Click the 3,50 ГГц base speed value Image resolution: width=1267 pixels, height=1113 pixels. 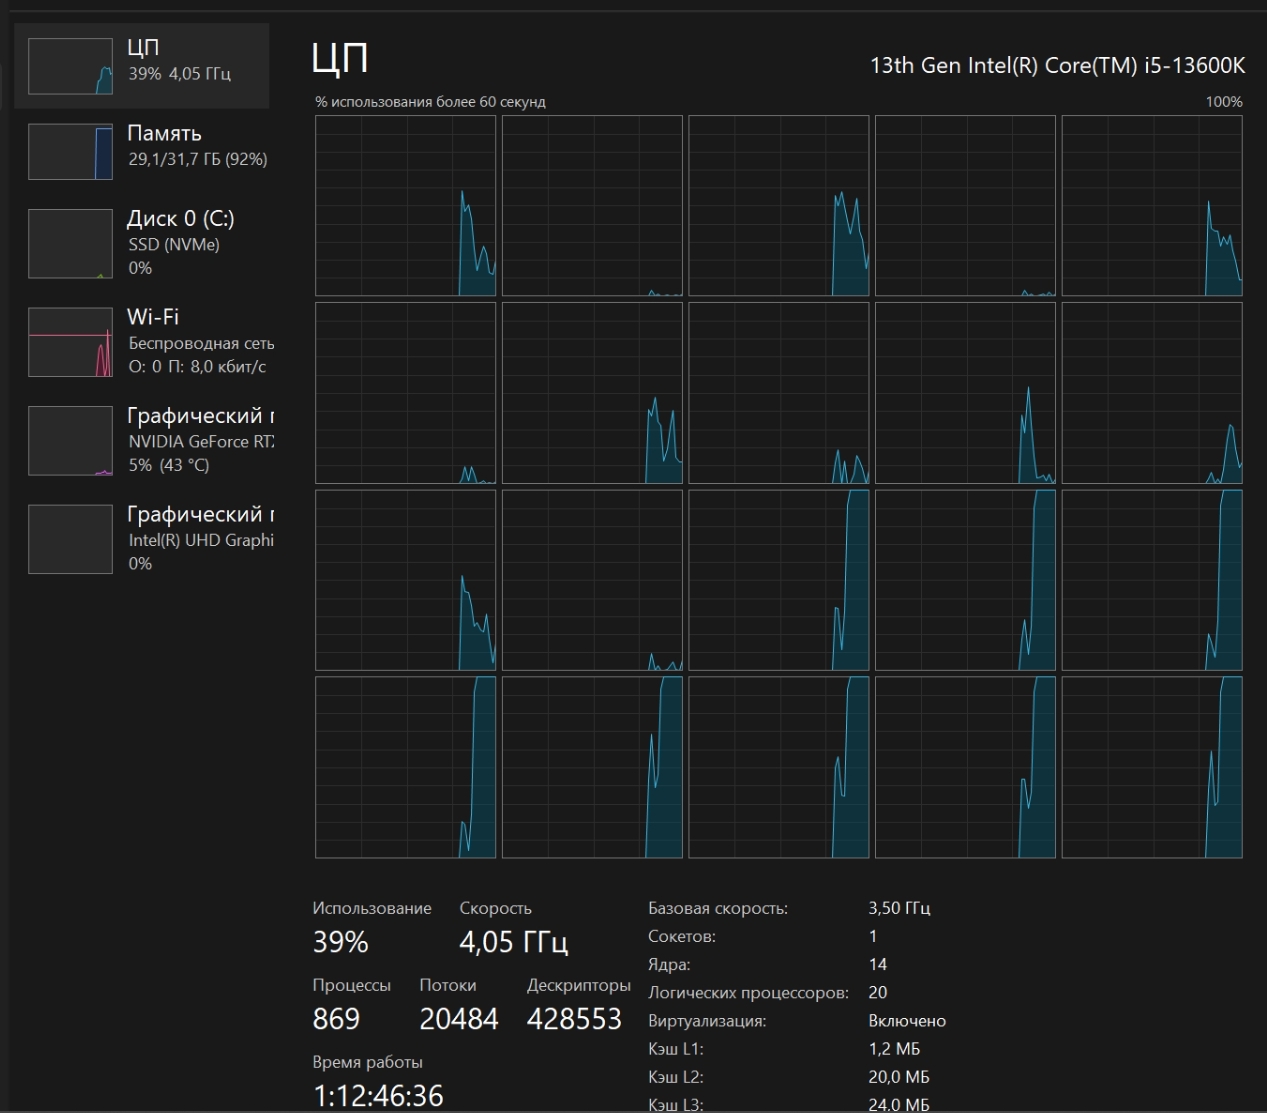coord(899,909)
